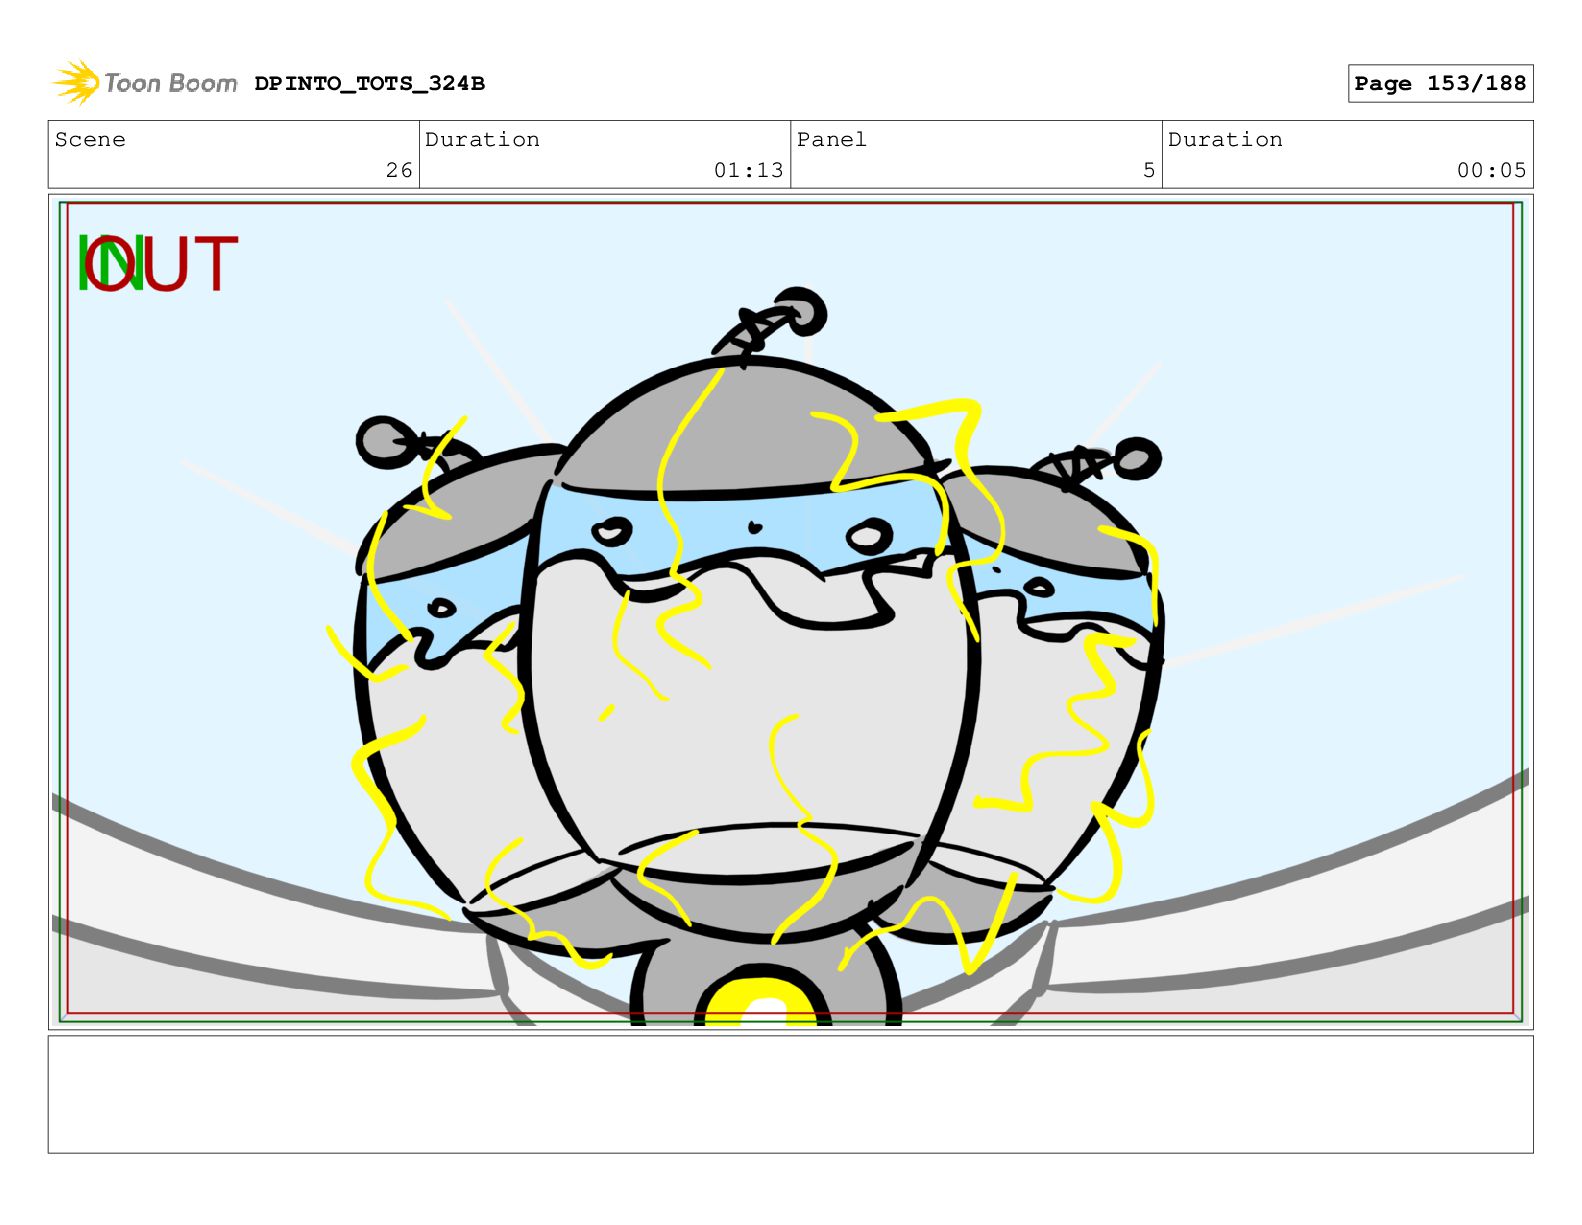Click the Page 153/188 indicator
Viewport: 1582px width, 1225px height.
pyautogui.click(x=1440, y=84)
